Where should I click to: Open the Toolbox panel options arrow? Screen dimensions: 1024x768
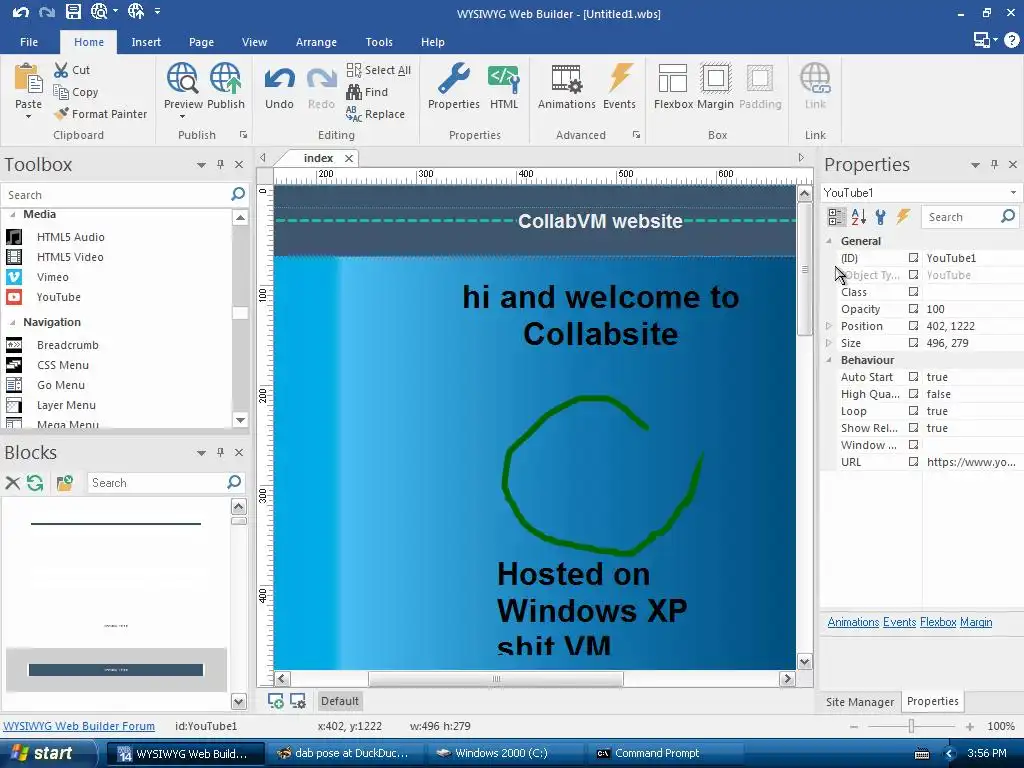[201, 165]
